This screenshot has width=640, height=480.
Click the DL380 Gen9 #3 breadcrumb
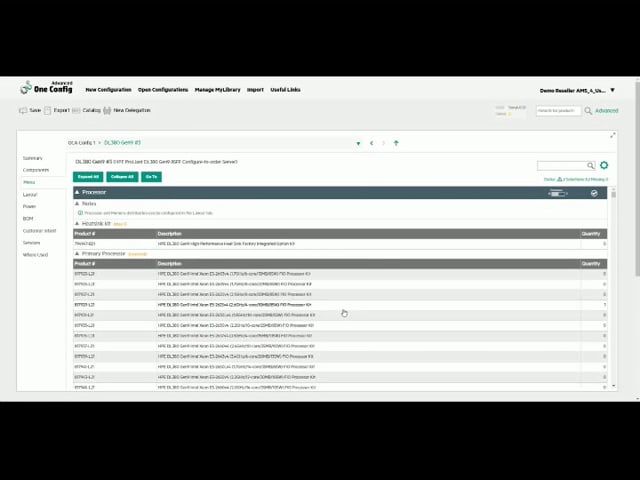click(x=122, y=143)
